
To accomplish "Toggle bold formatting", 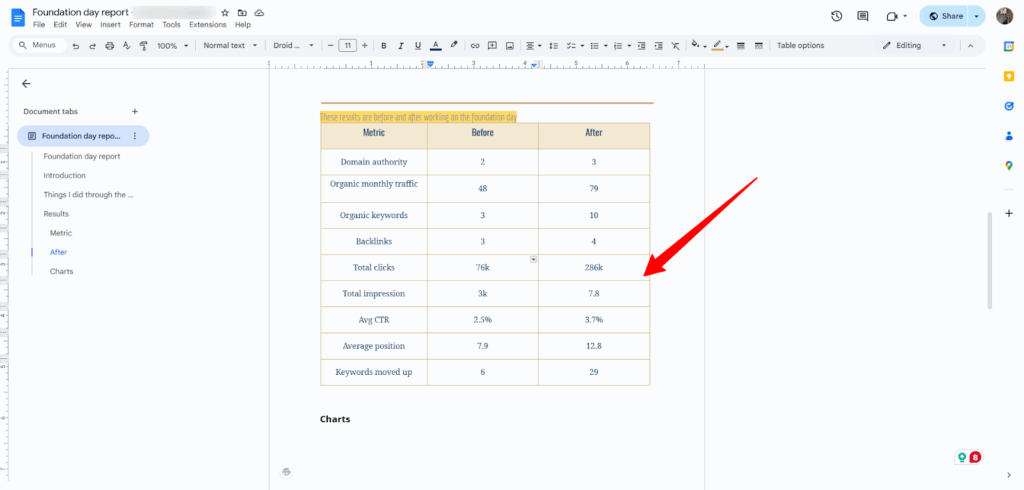I will click(384, 45).
